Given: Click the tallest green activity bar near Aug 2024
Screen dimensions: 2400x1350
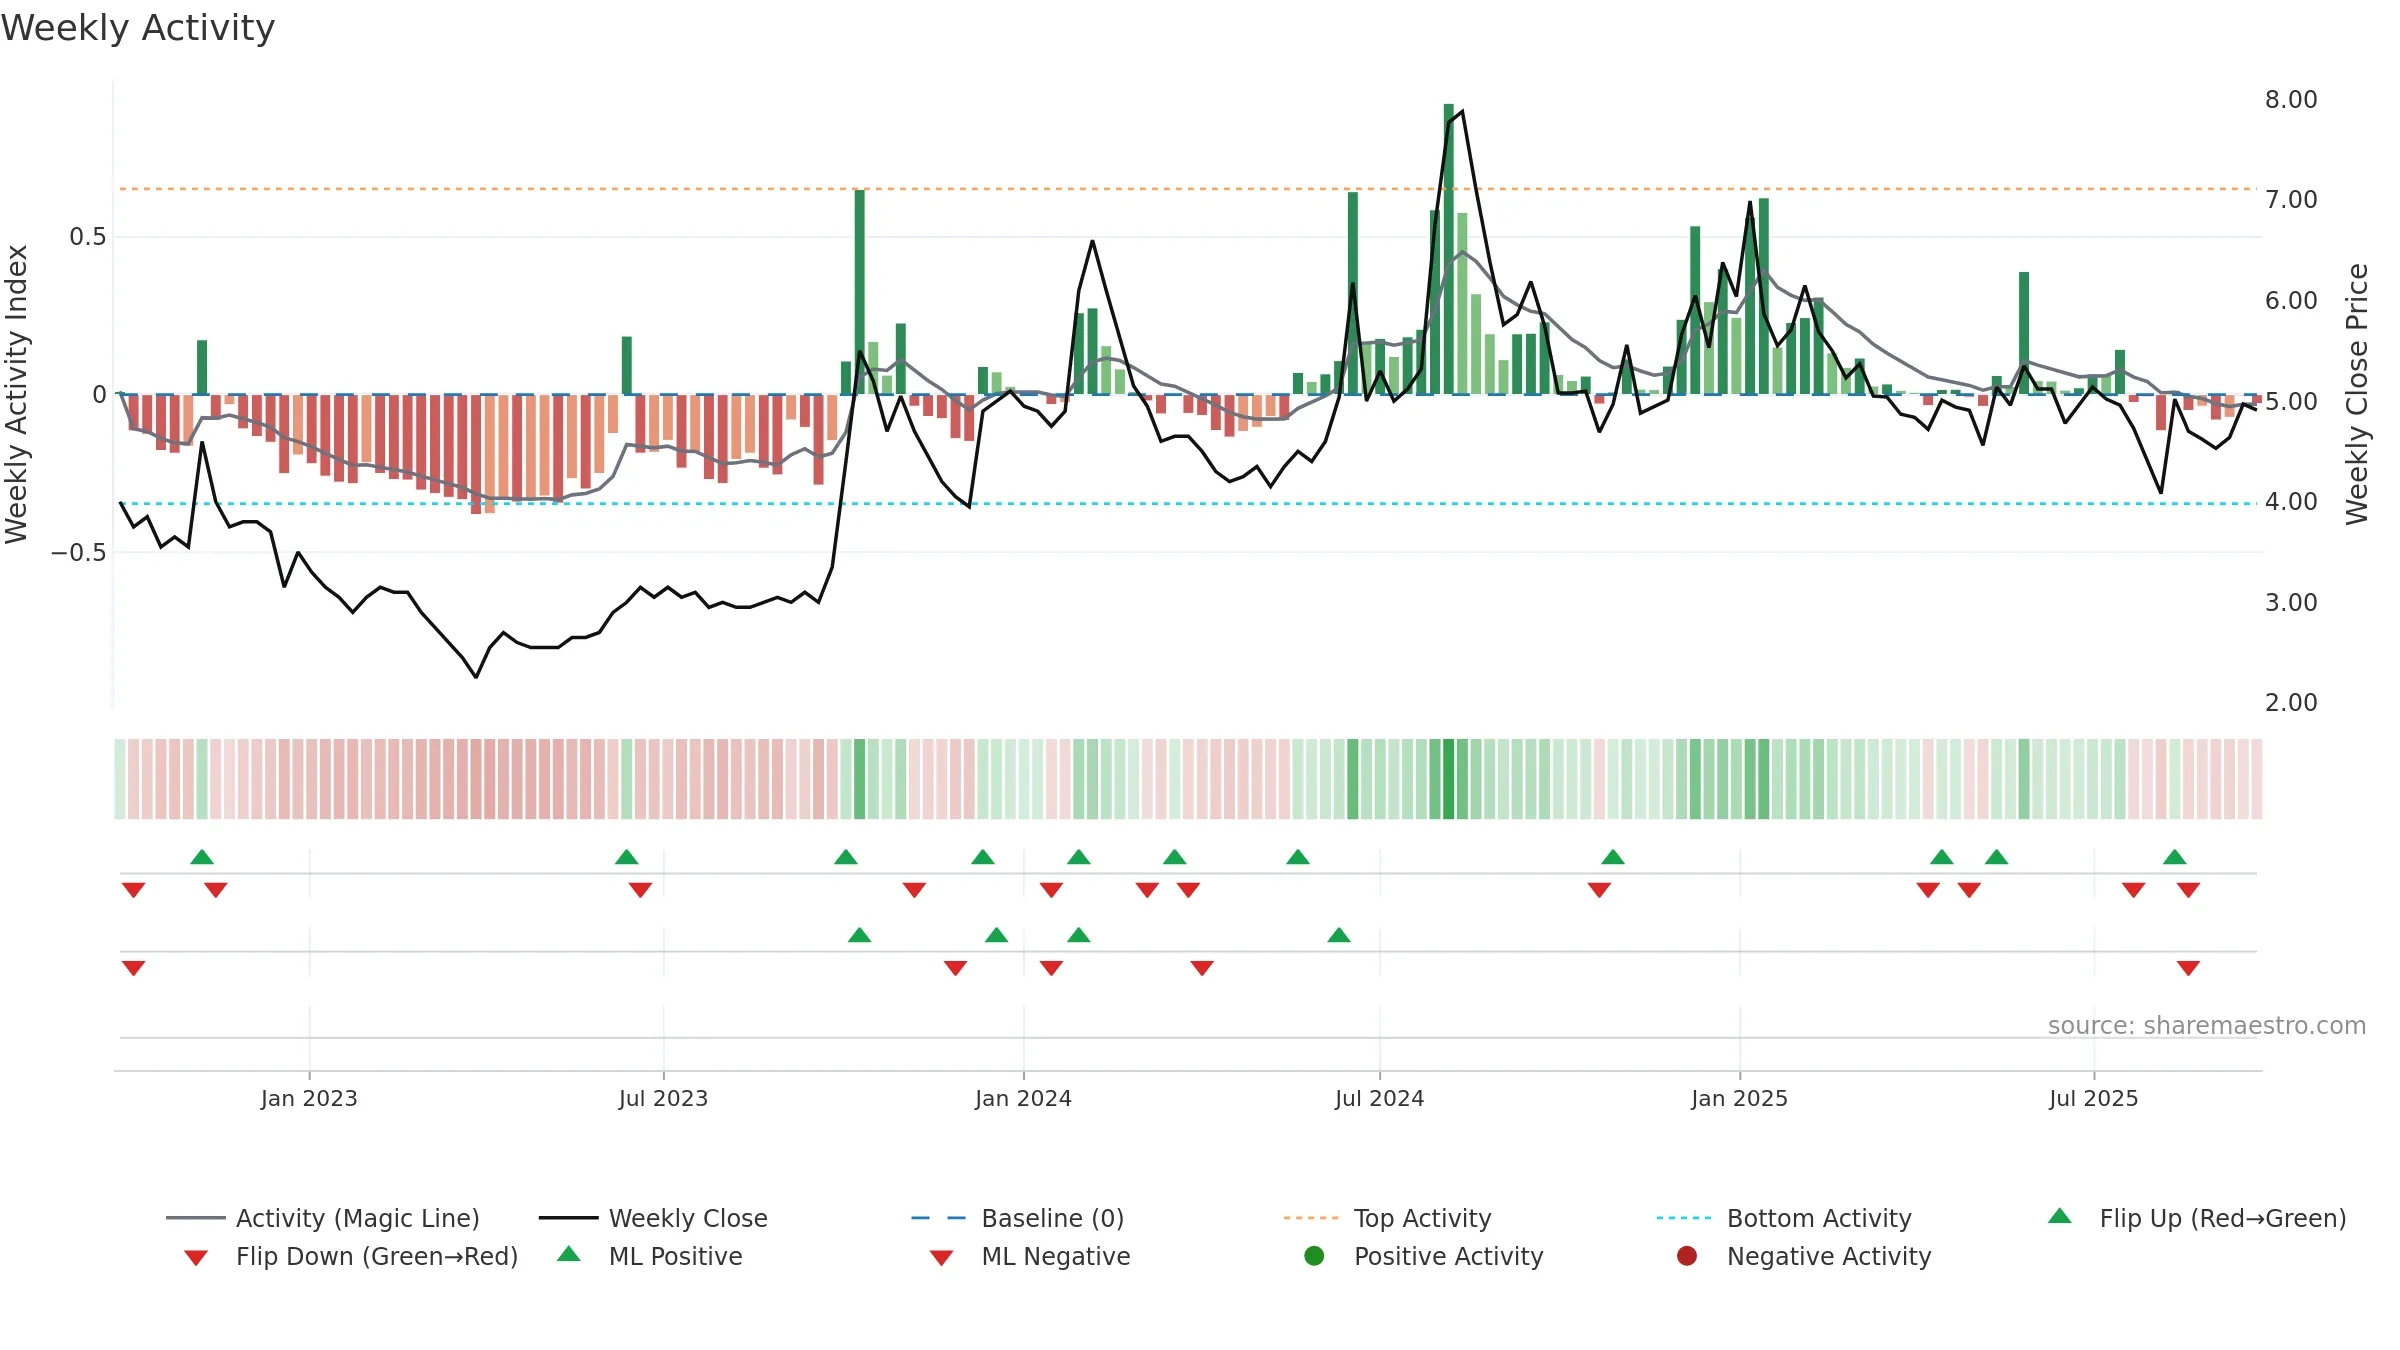Looking at the screenshot, I should click(x=1448, y=249).
